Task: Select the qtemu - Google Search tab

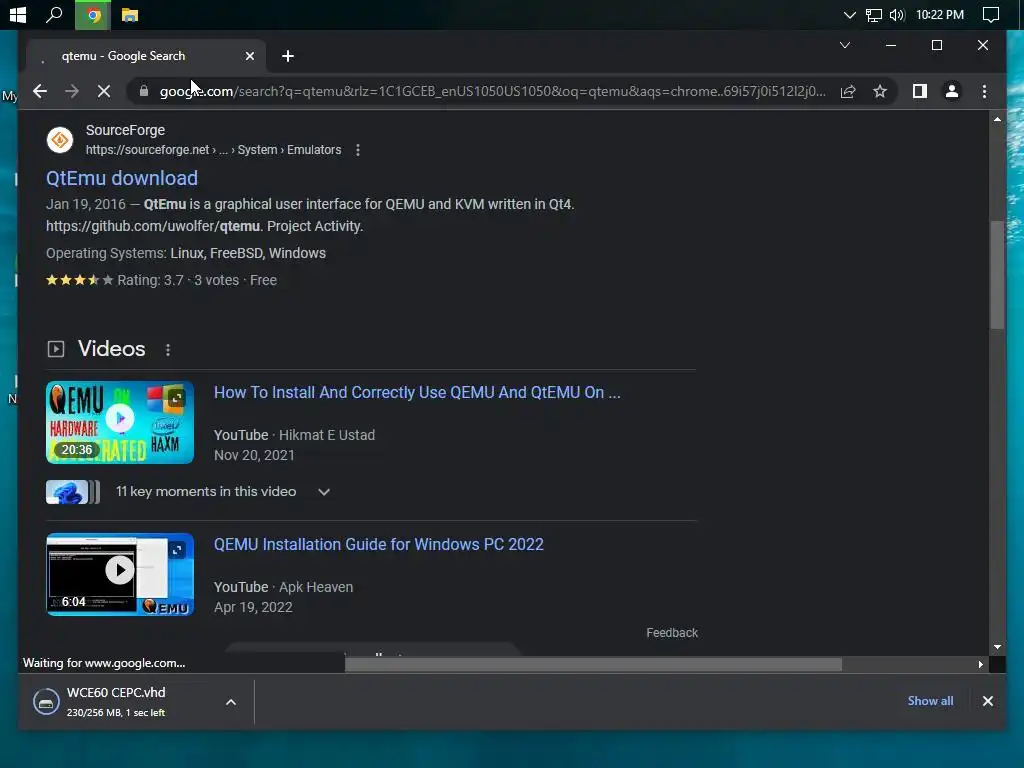Action: tap(146, 56)
